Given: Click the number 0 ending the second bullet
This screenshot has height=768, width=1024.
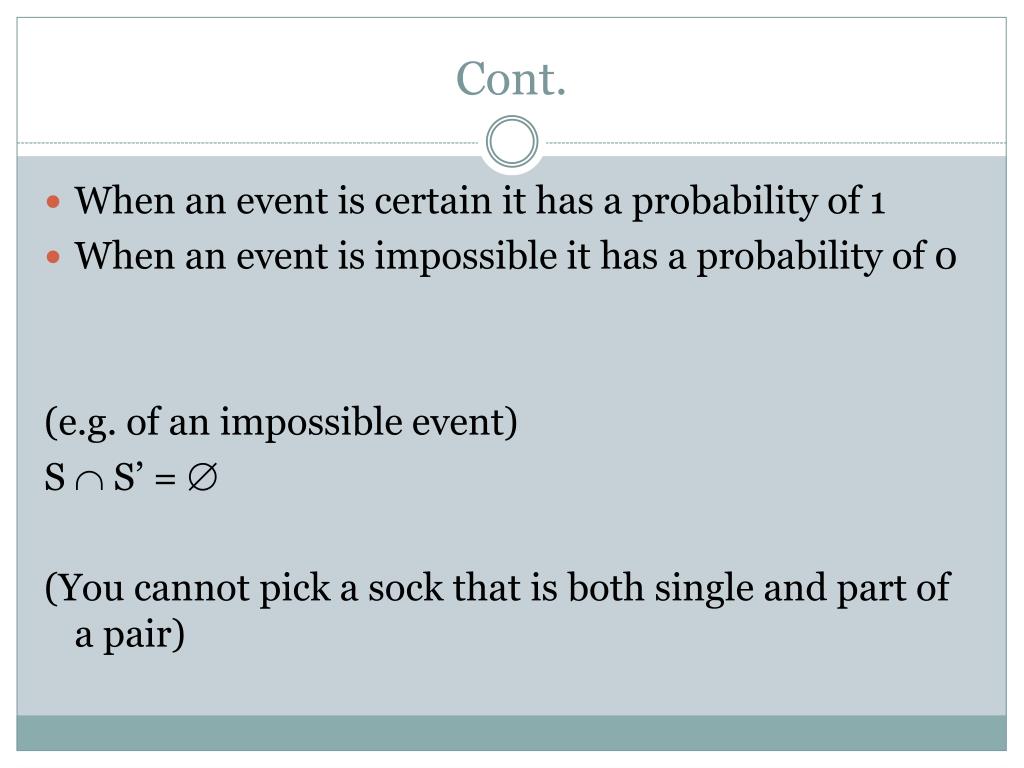Looking at the screenshot, I should click(x=945, y=257).
